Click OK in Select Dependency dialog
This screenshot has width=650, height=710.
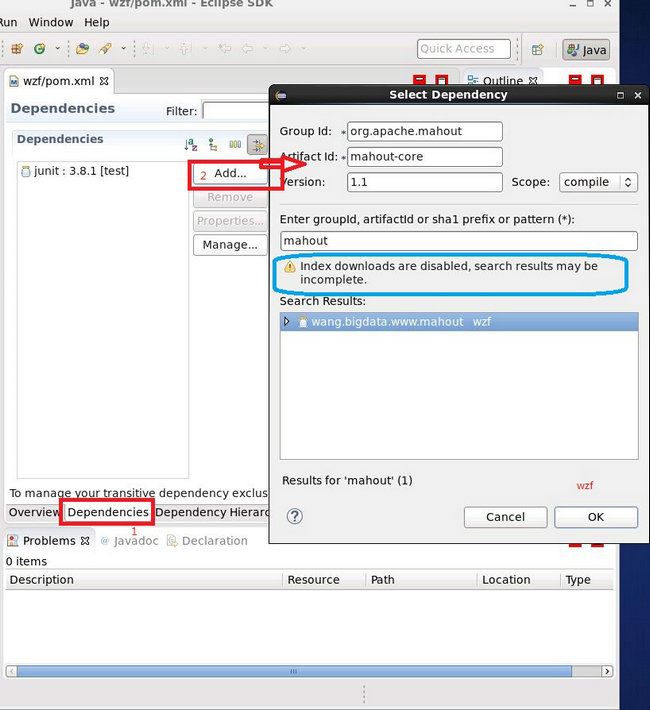coord(596,517)
